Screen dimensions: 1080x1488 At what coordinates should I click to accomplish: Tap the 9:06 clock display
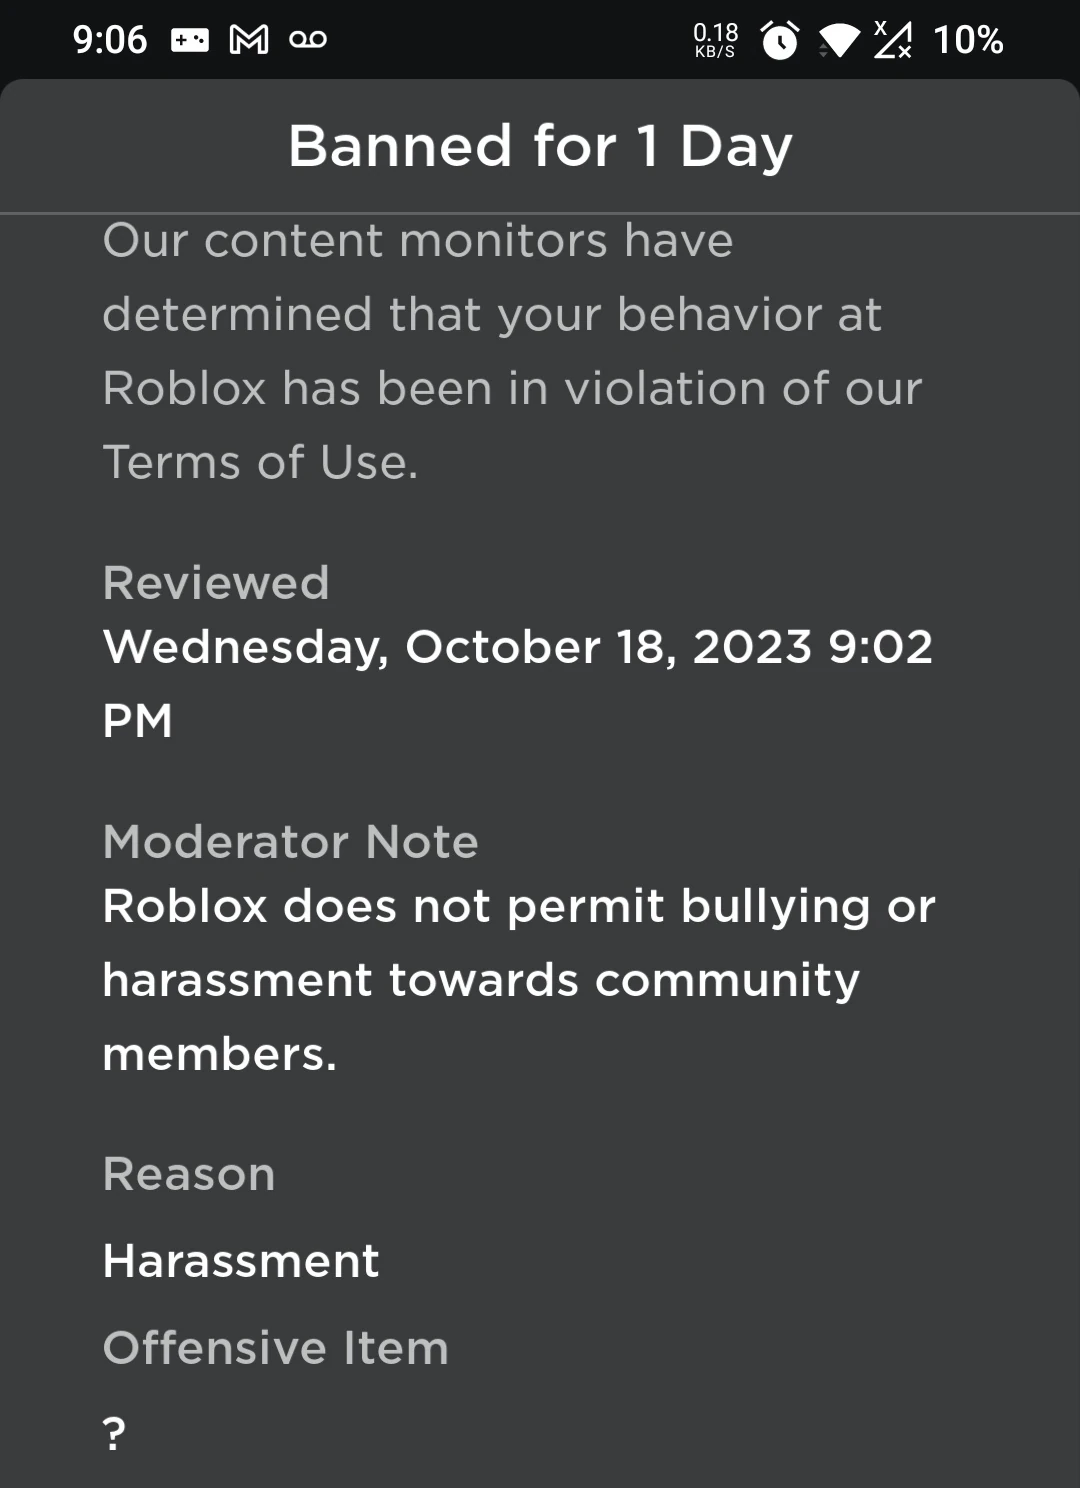pyautogui.click(x=109, y=38)
